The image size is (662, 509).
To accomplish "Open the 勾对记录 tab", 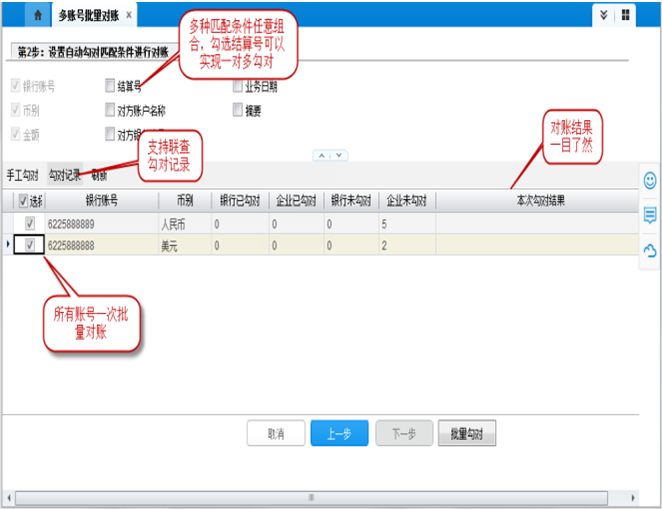I will (x=65, y=175).
